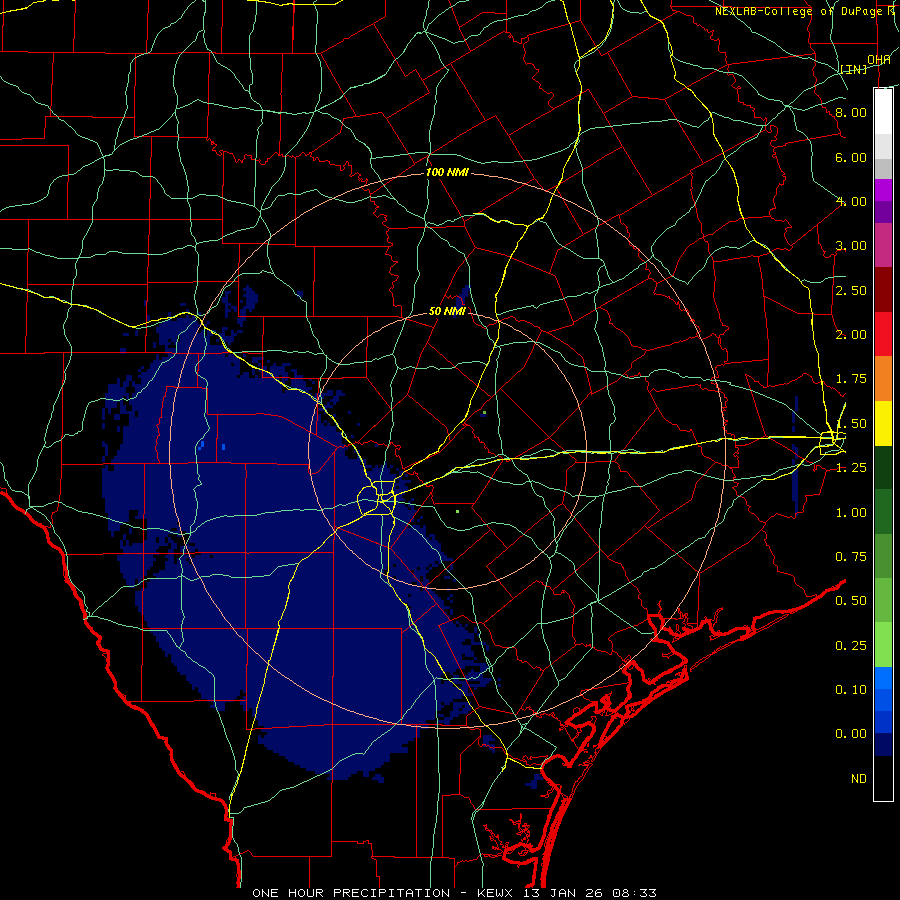Click the "0.00" legend value
Viewport: 900px width, 900px height.
click(851, 734)
